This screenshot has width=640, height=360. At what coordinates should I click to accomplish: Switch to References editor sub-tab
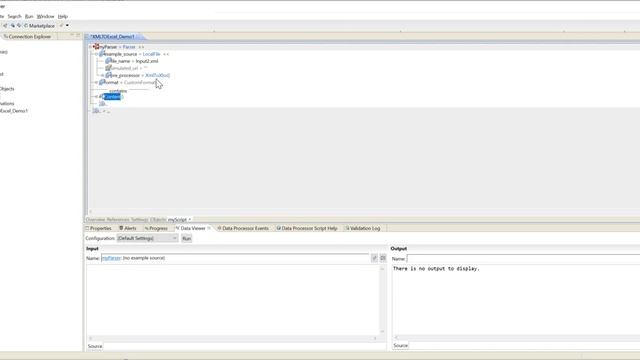[x=118, y=220]
